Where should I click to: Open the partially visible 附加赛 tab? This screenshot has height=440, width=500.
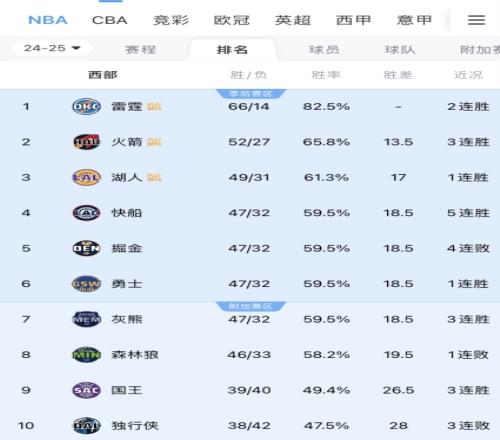(480, 50)
